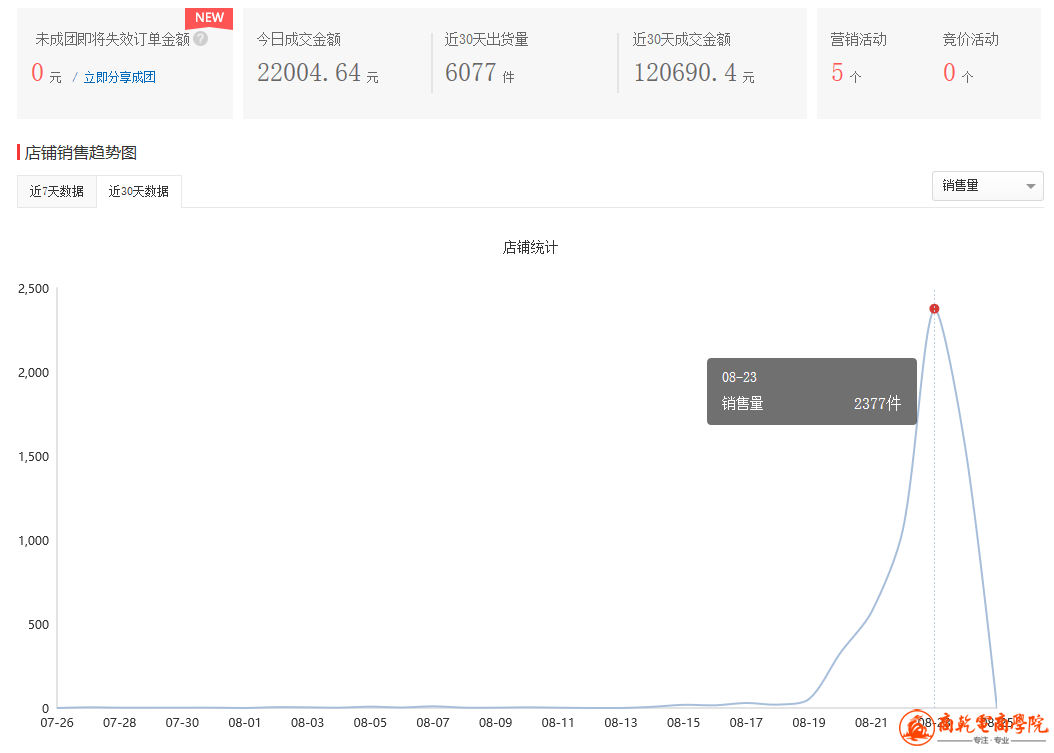Screen dimensions: 1054x753
Task: Click the 店铺统计 chart title
Action: pos(530,247)
